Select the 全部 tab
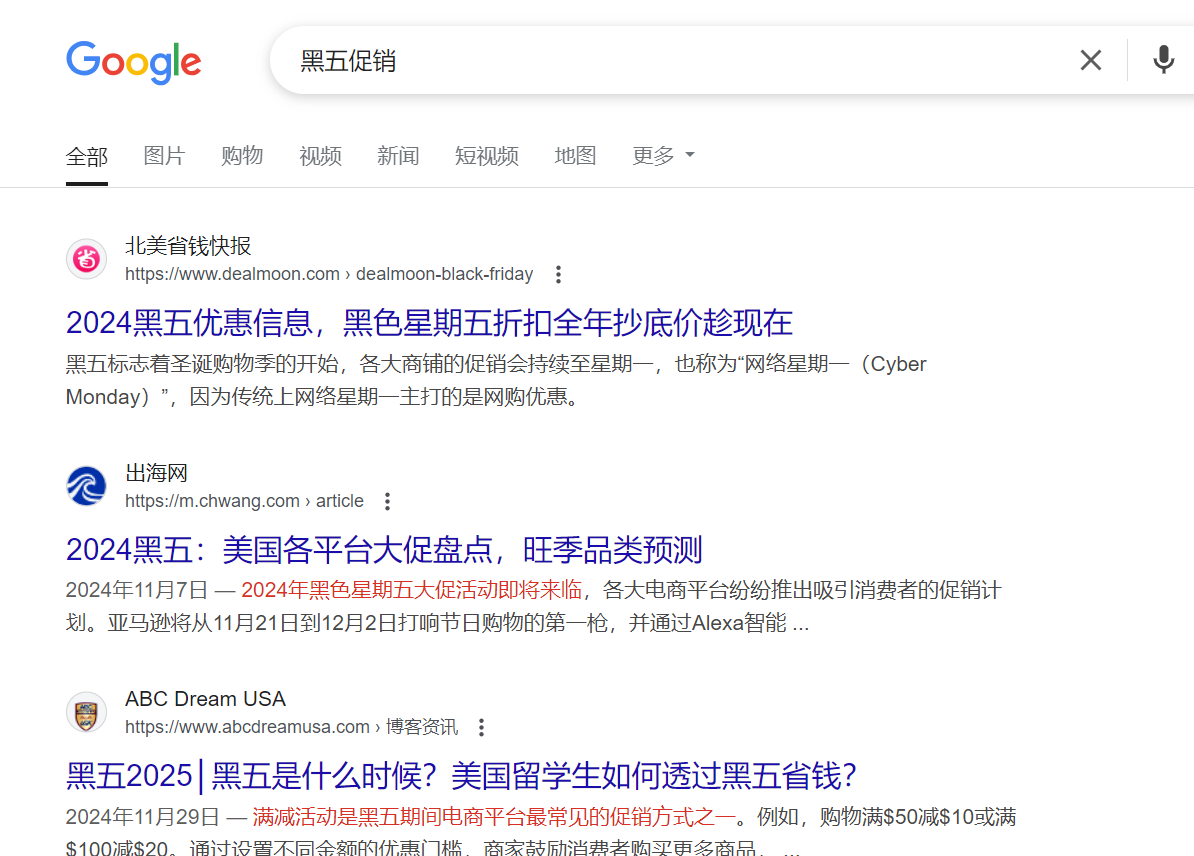This screenshot has height=856, width=1194. coord(87,156)
